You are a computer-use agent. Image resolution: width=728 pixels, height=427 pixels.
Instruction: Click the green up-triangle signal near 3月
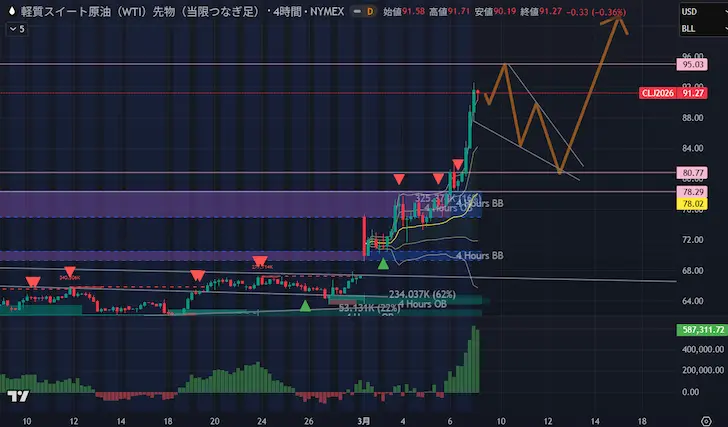pyautogui.click(x=383, y=263)
